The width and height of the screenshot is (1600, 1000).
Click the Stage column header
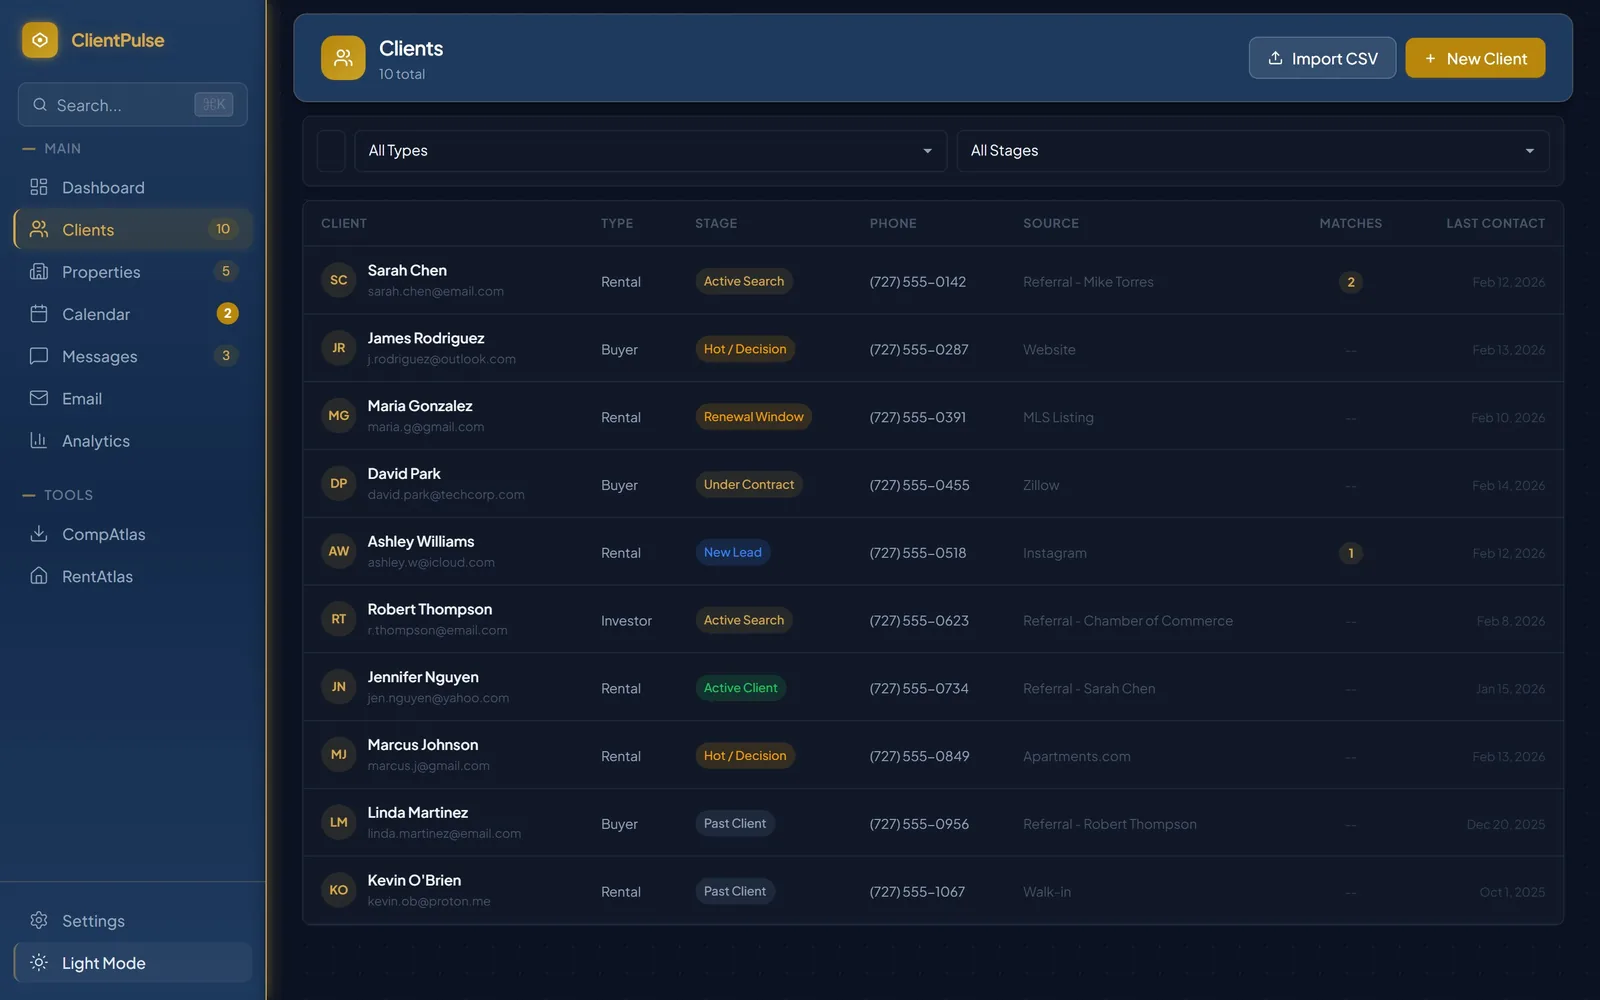click(716, 223)
